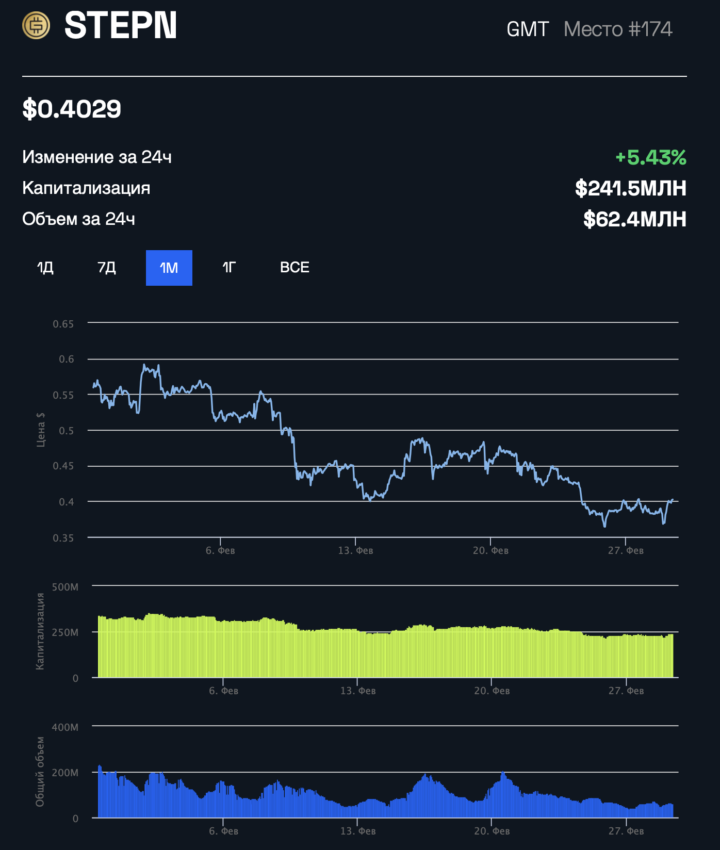
Task: Switch chart to 7Д range
Action: [x=106, y=267]
